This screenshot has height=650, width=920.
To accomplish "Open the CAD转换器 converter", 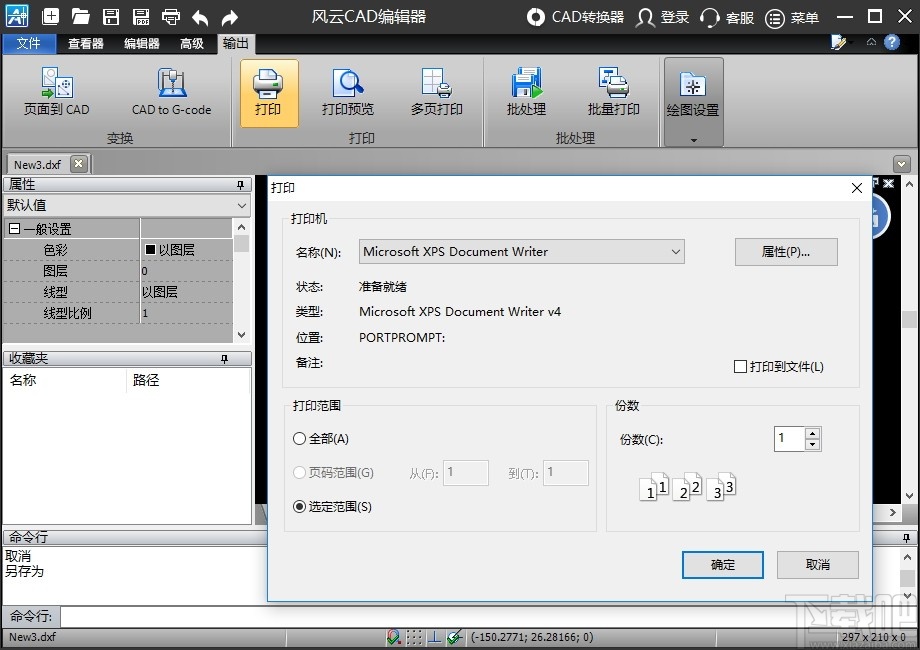I will tap(575, 17).
